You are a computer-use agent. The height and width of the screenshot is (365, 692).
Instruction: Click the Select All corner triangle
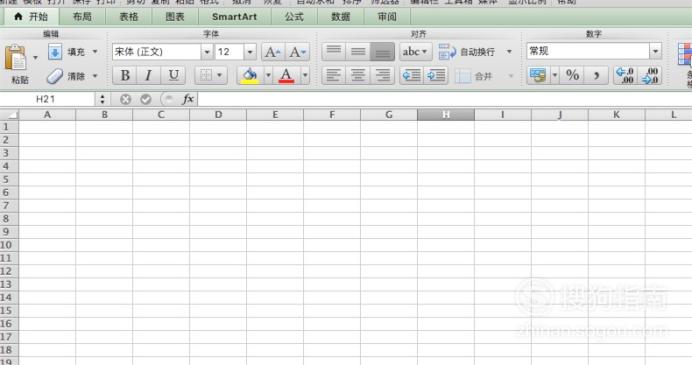[9, 115]
